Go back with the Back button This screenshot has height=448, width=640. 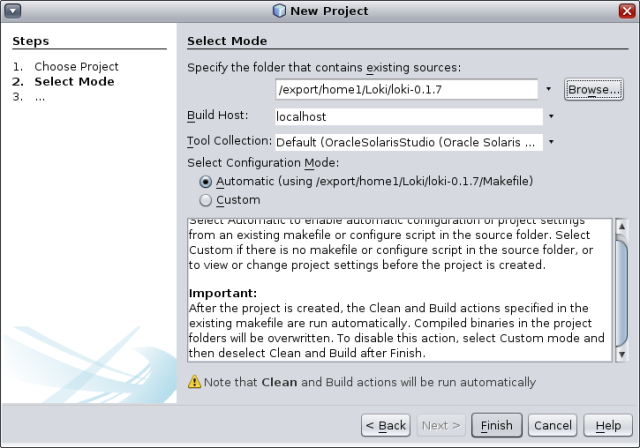pos(386,425)
